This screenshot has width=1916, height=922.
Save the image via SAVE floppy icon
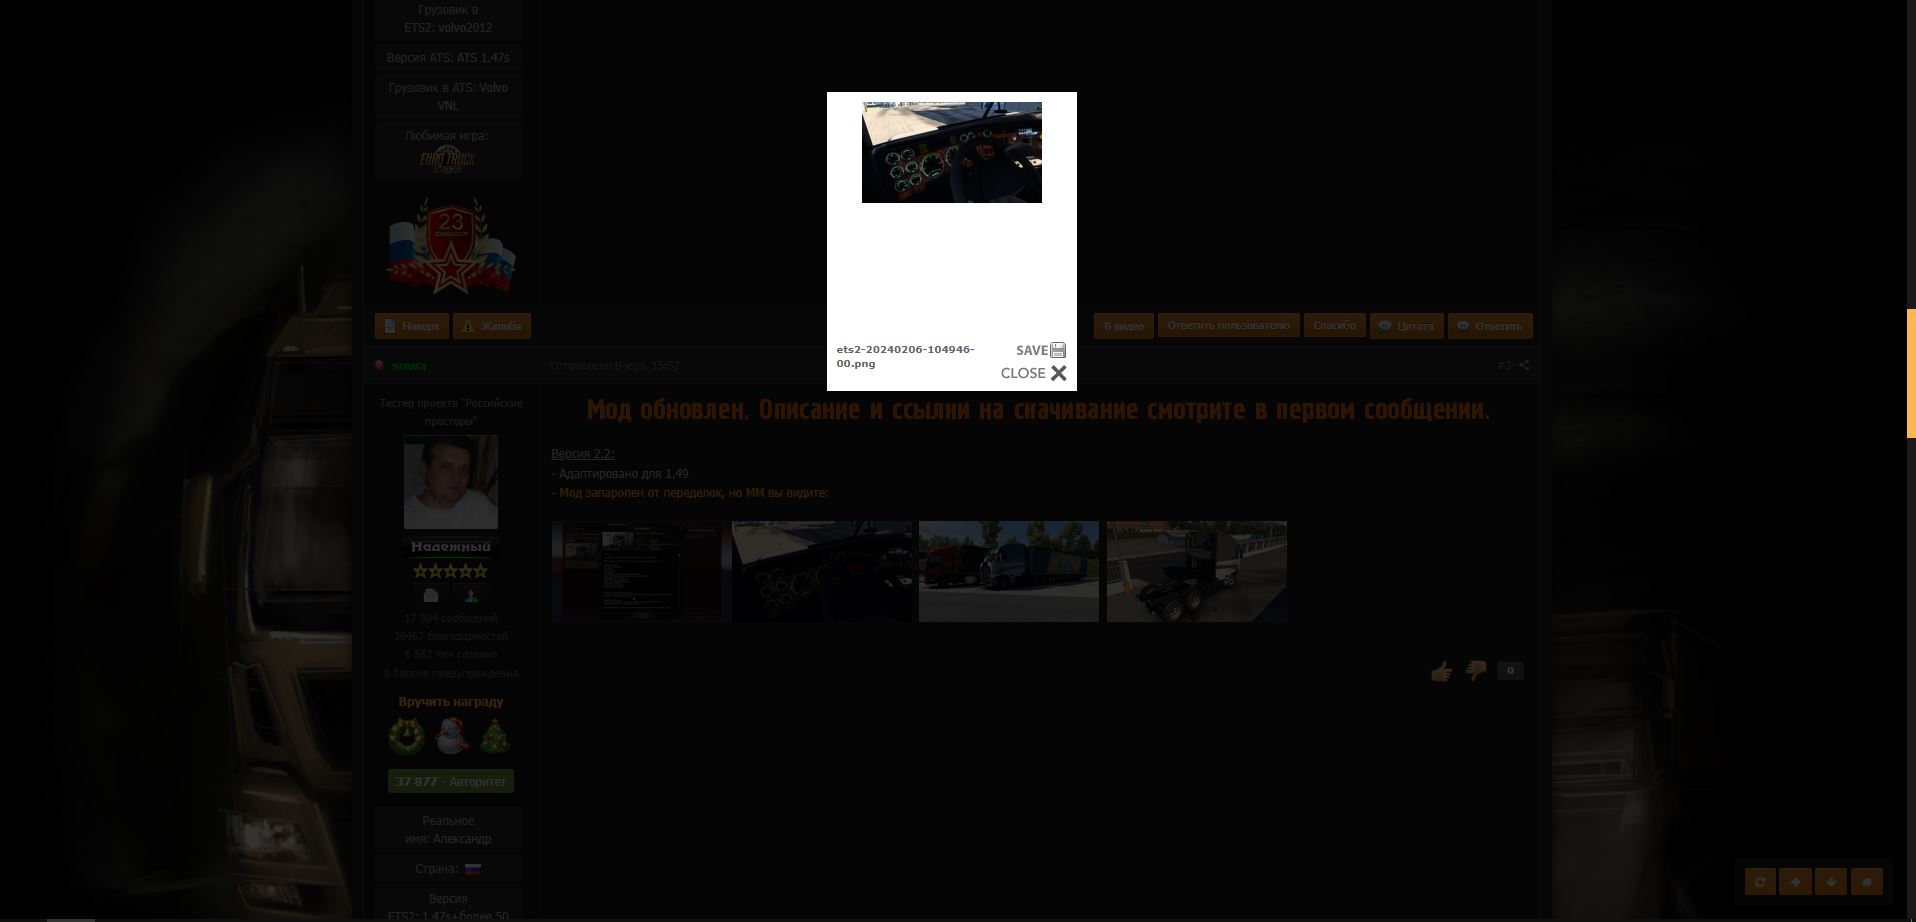[1041, 350]
